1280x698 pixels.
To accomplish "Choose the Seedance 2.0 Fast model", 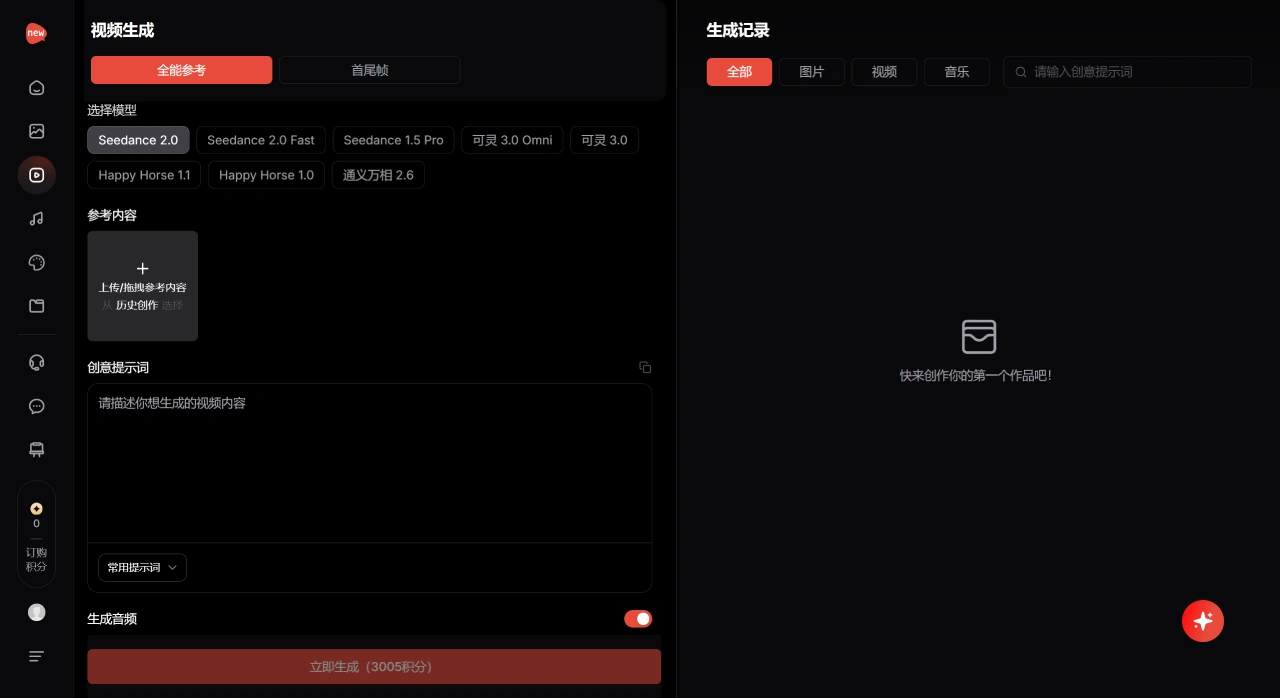I will pyautogui.click(x=261, y=140).
